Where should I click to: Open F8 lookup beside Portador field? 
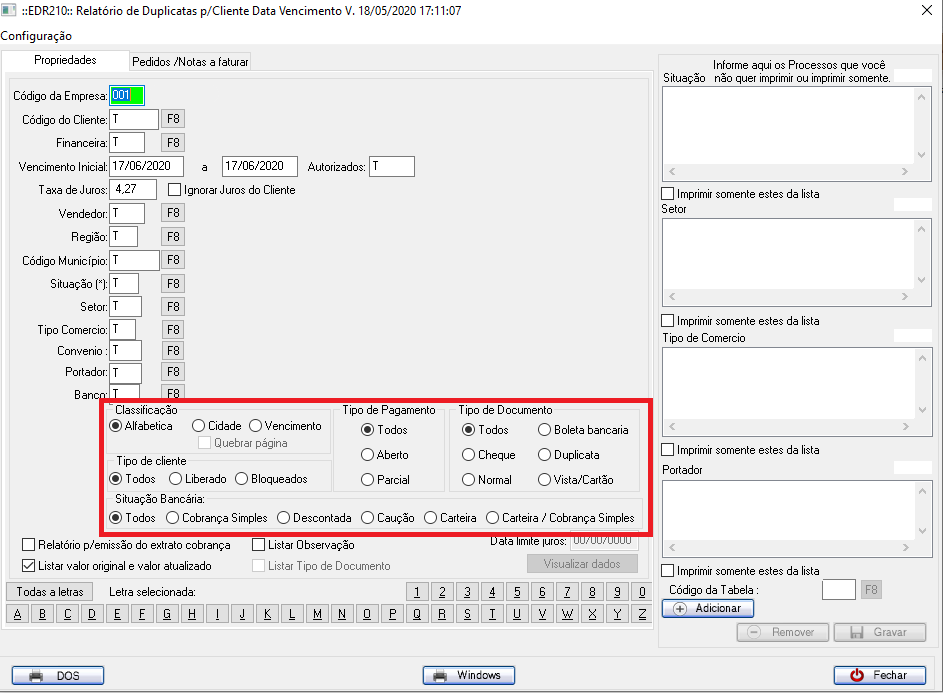pyautogui.click(x=173, y=372)
